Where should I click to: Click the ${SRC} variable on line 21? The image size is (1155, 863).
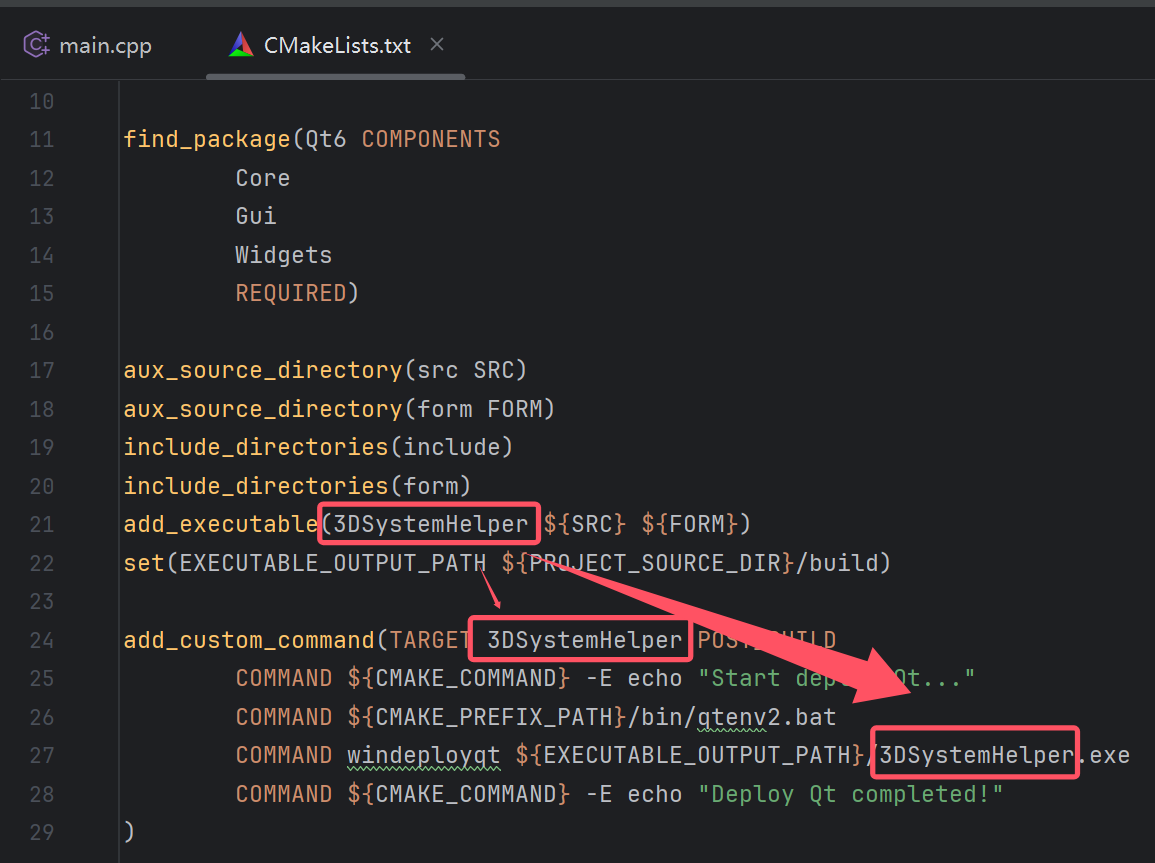coord(585,524)
